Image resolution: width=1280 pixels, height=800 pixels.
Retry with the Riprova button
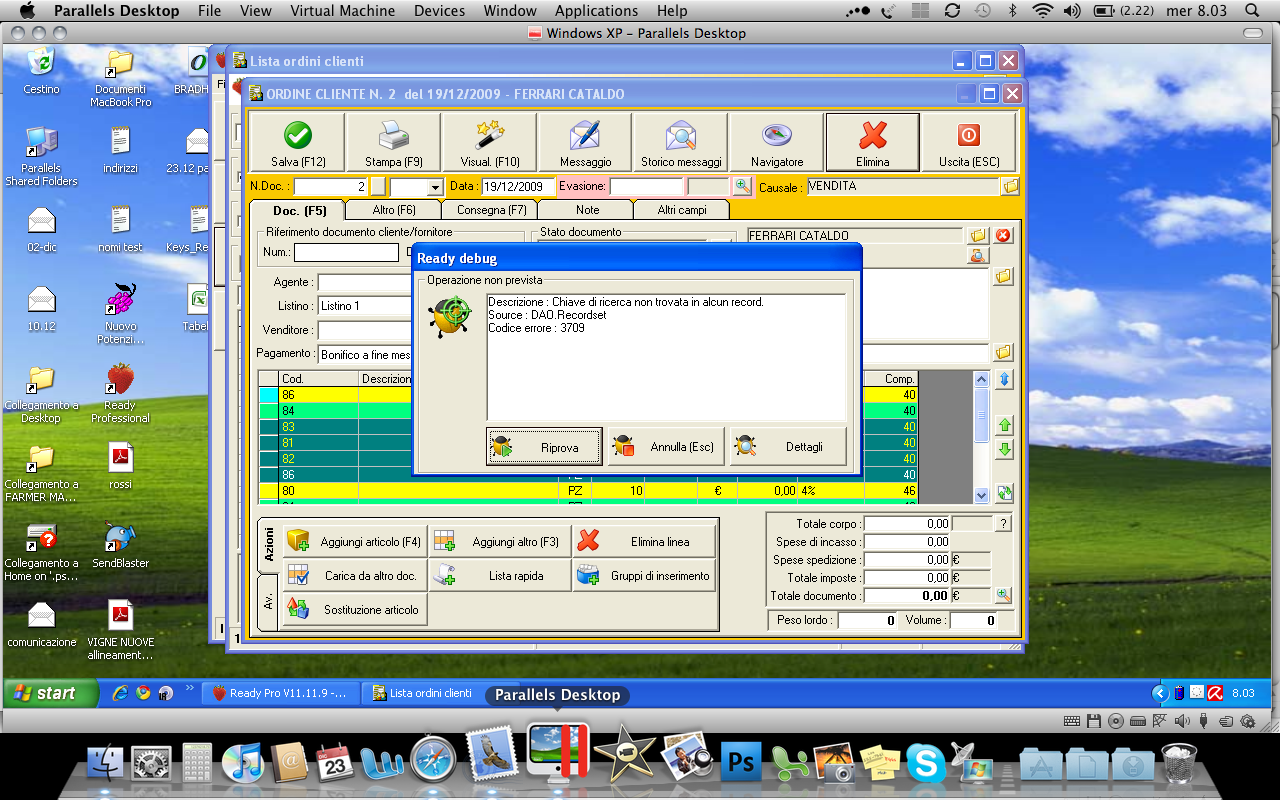pos(545,447)
